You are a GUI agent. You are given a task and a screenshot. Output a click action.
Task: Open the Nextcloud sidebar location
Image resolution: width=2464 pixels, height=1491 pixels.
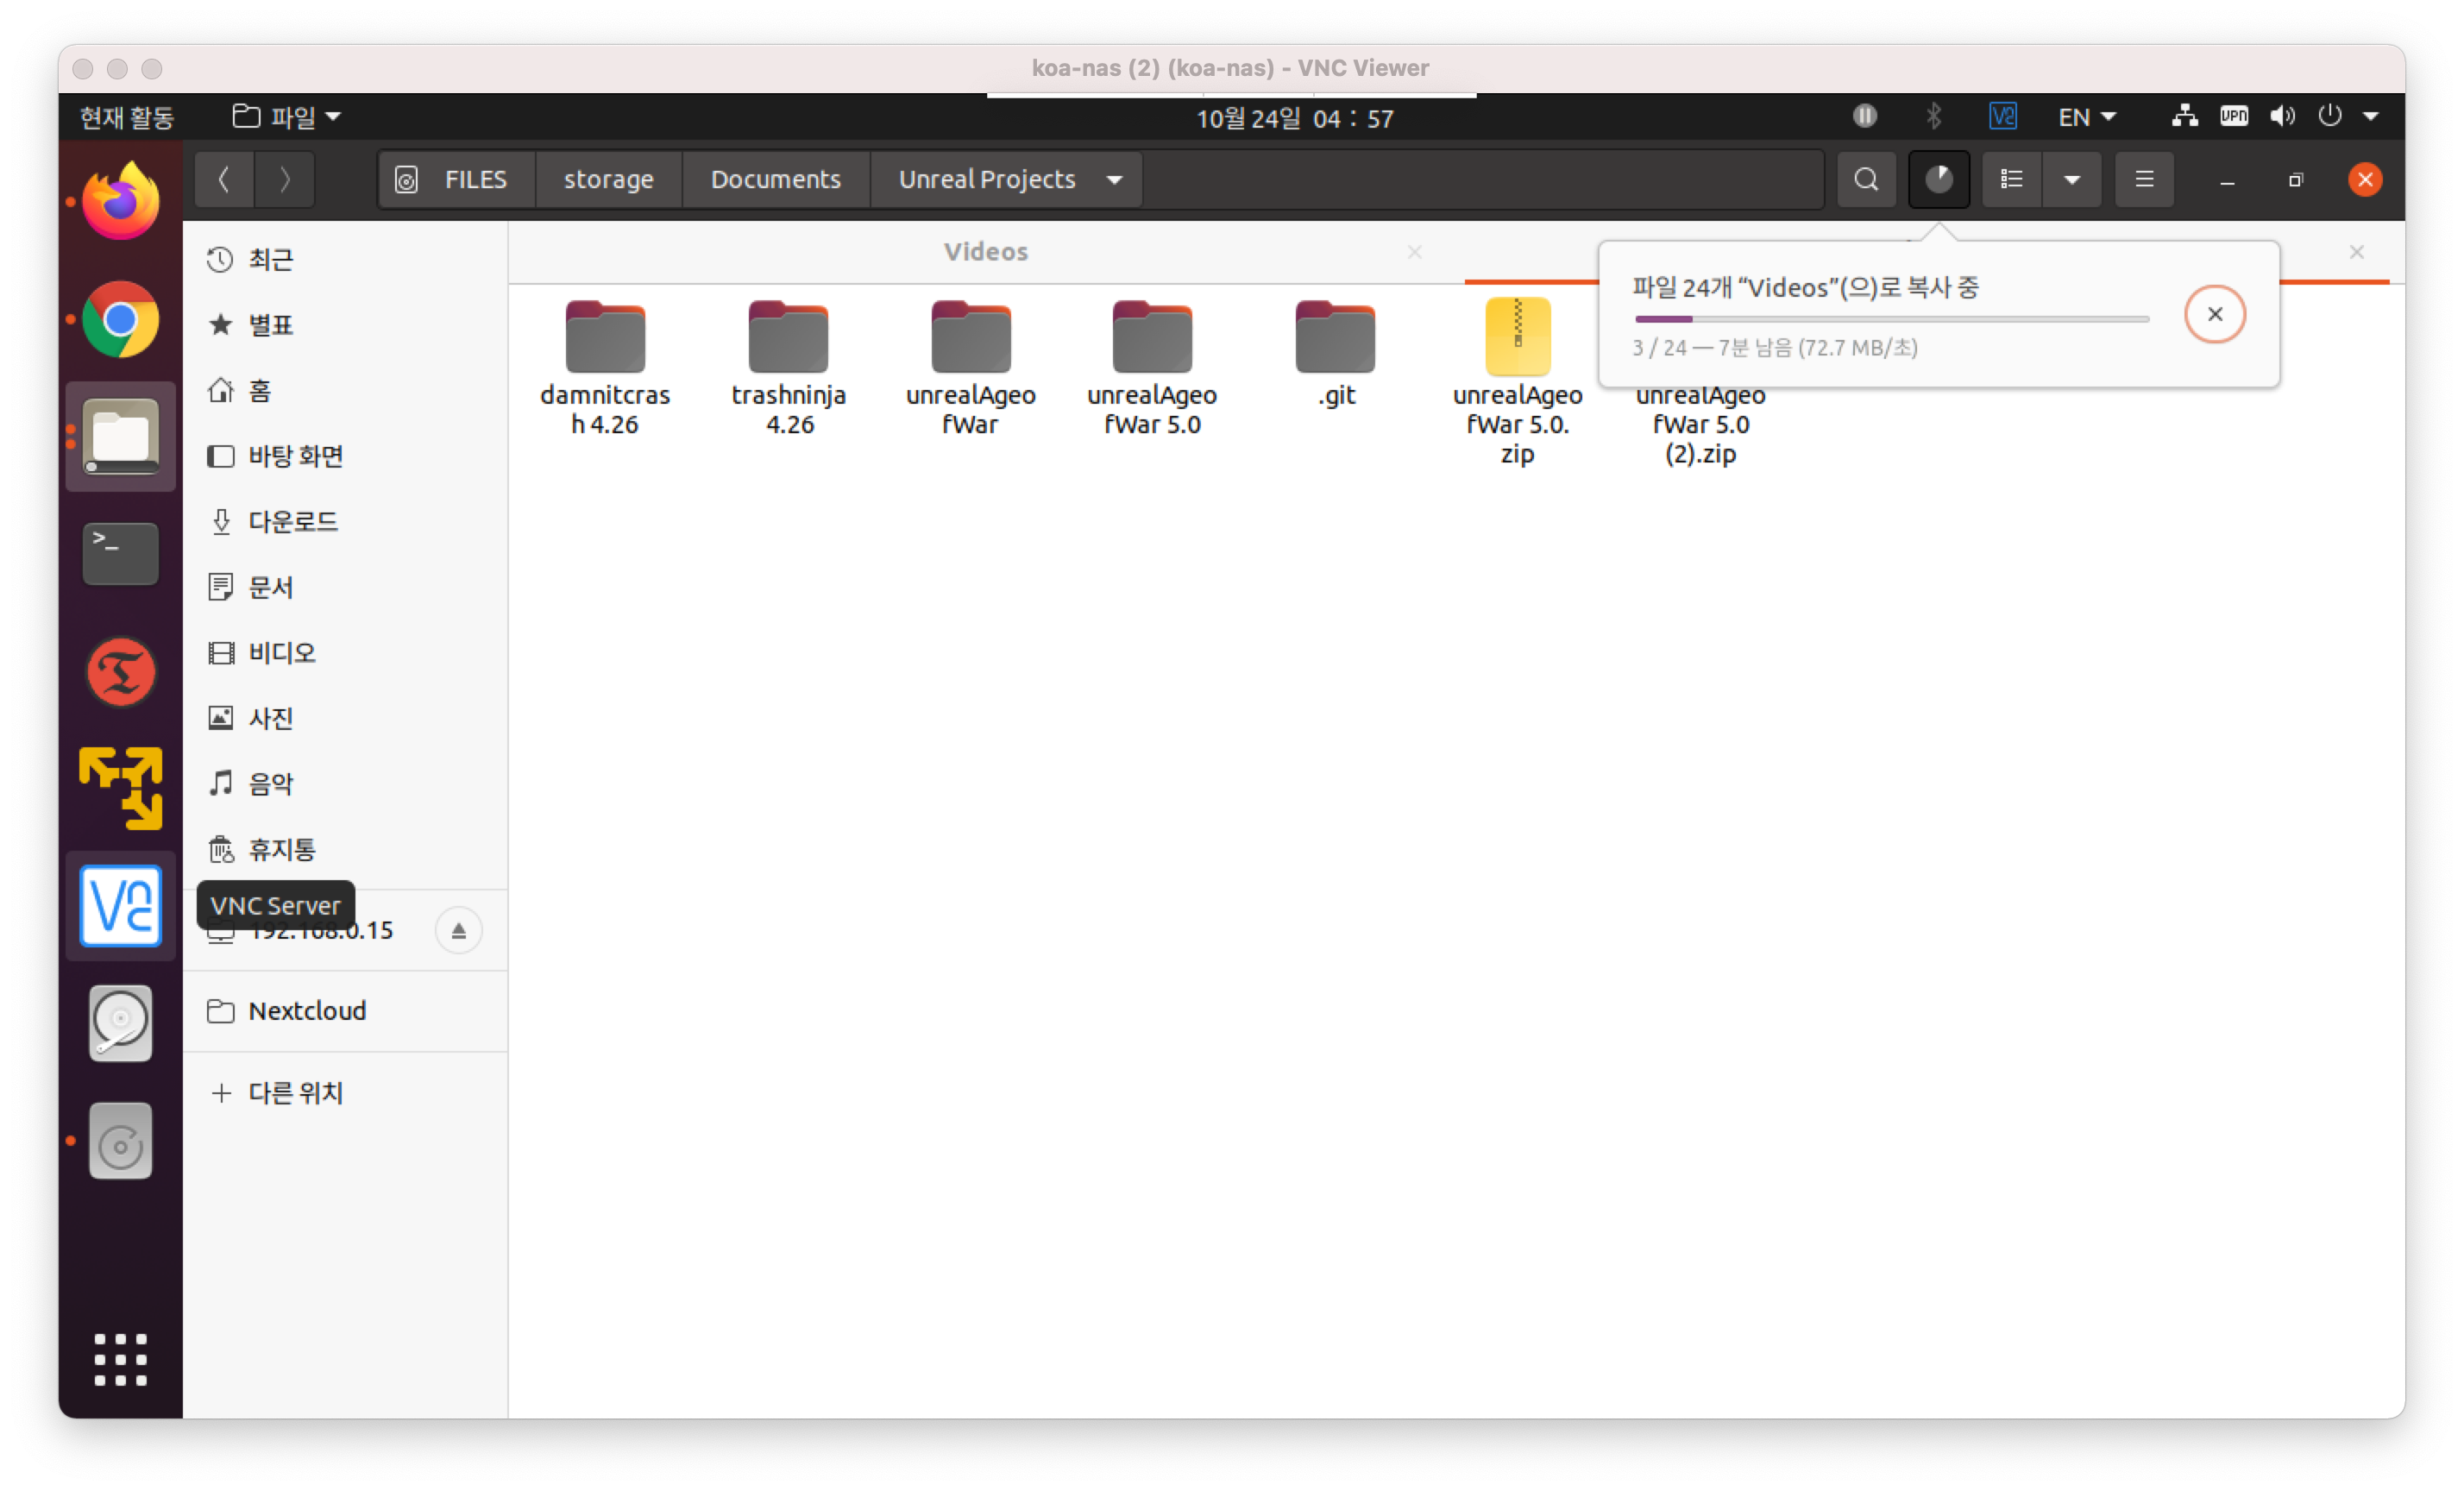[x=307, y=1011]
